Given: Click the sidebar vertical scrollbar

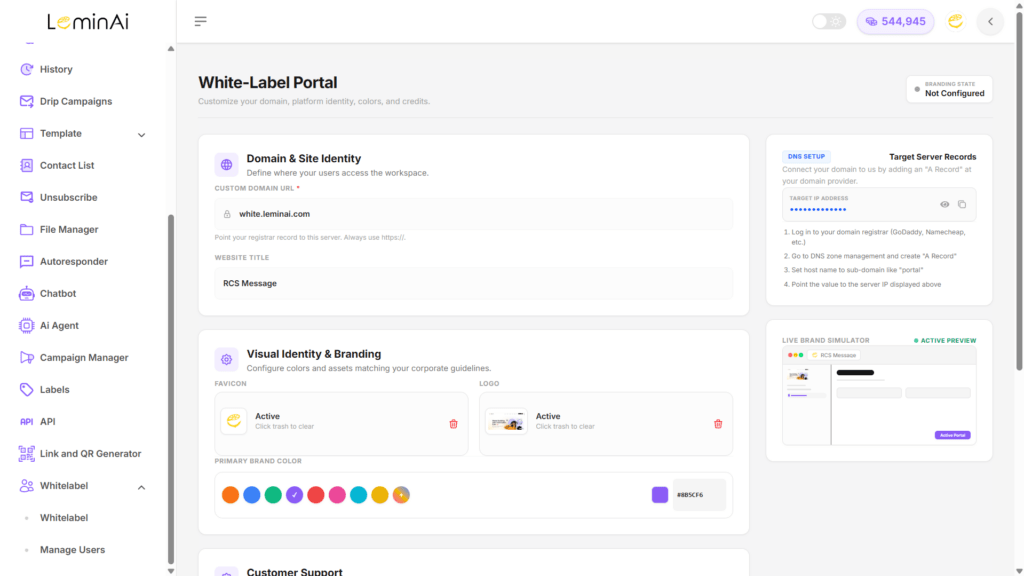Looking at the screenshot, I should click(x=171, y=389).
